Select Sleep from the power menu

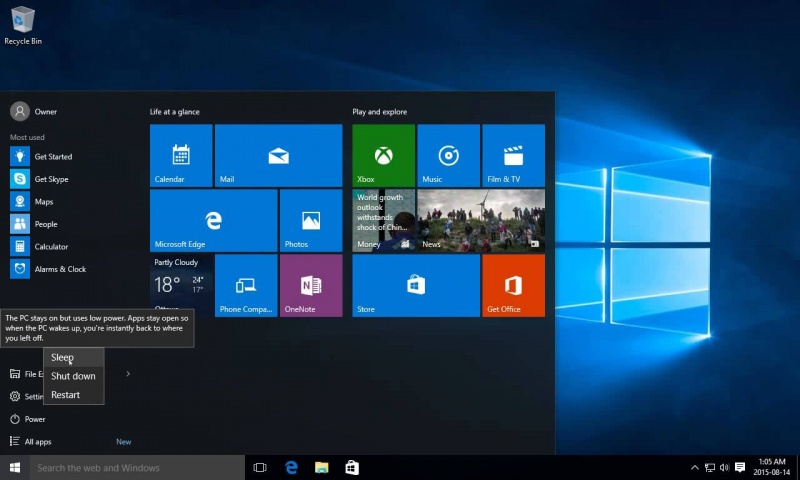[74, 358]
